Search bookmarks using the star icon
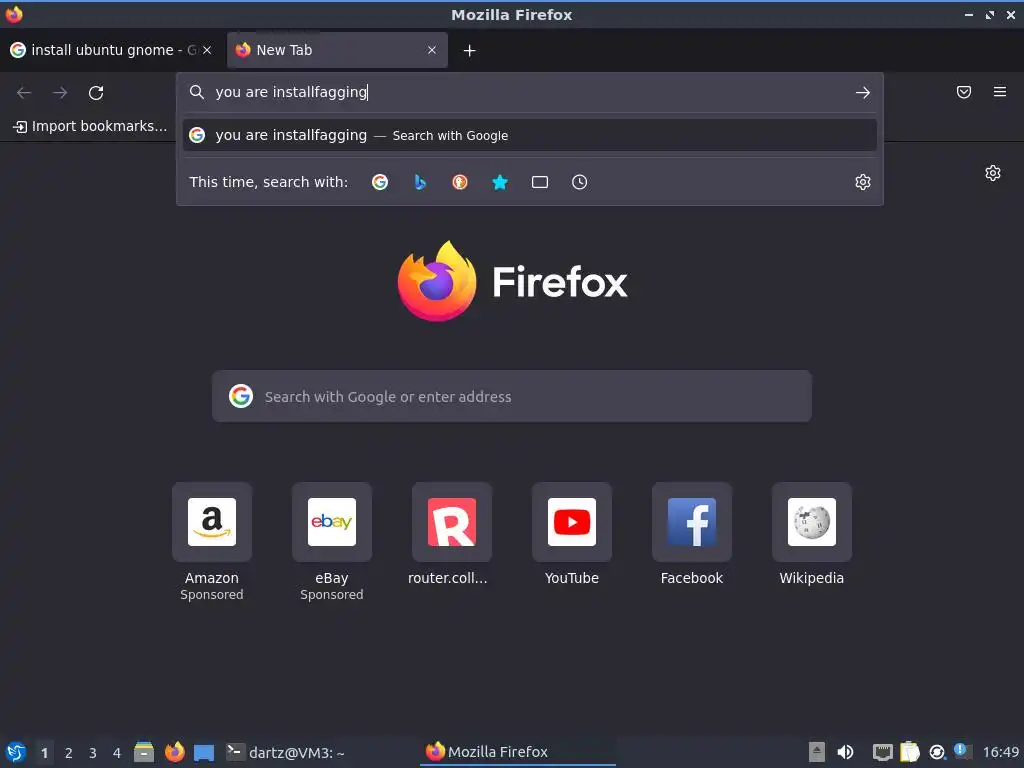Viewport: 1024px width, 768px height. click(500, 182)
